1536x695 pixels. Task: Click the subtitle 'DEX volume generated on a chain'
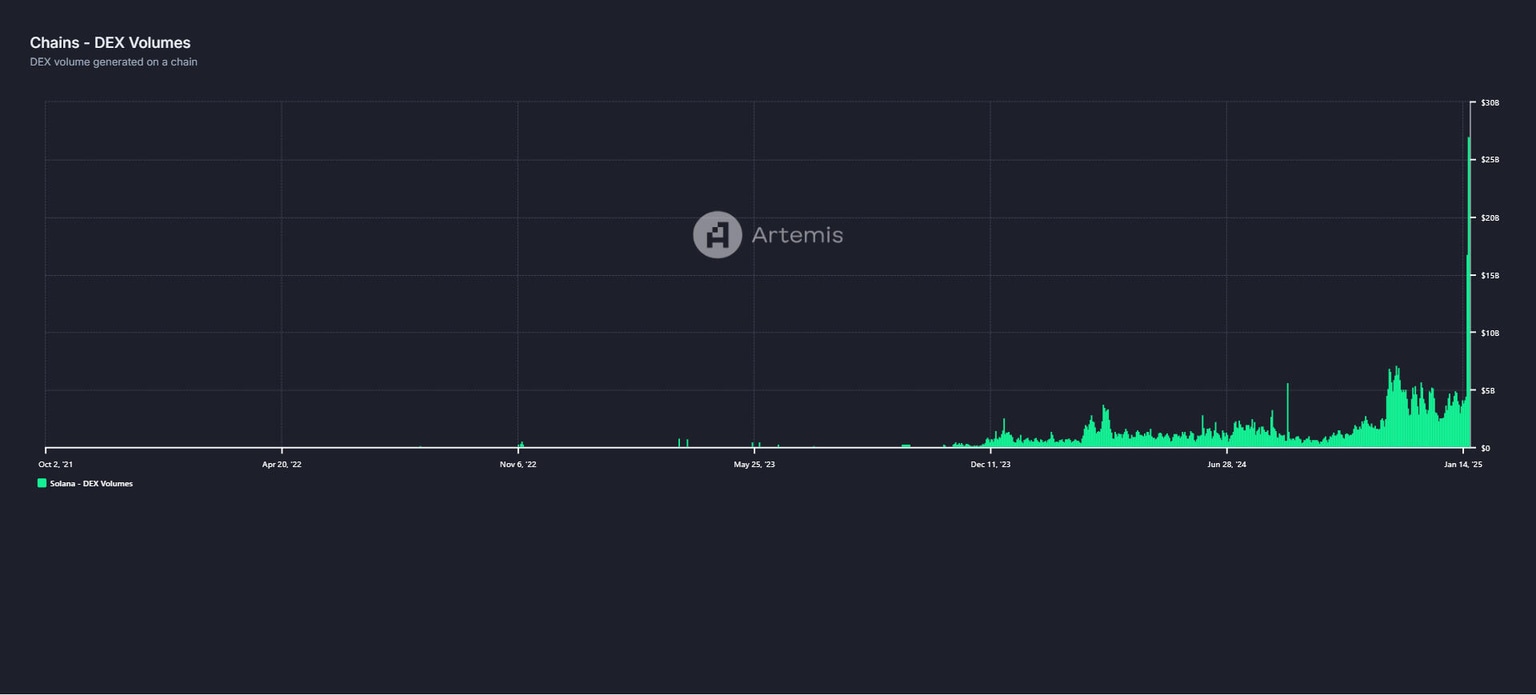[113, 61]
